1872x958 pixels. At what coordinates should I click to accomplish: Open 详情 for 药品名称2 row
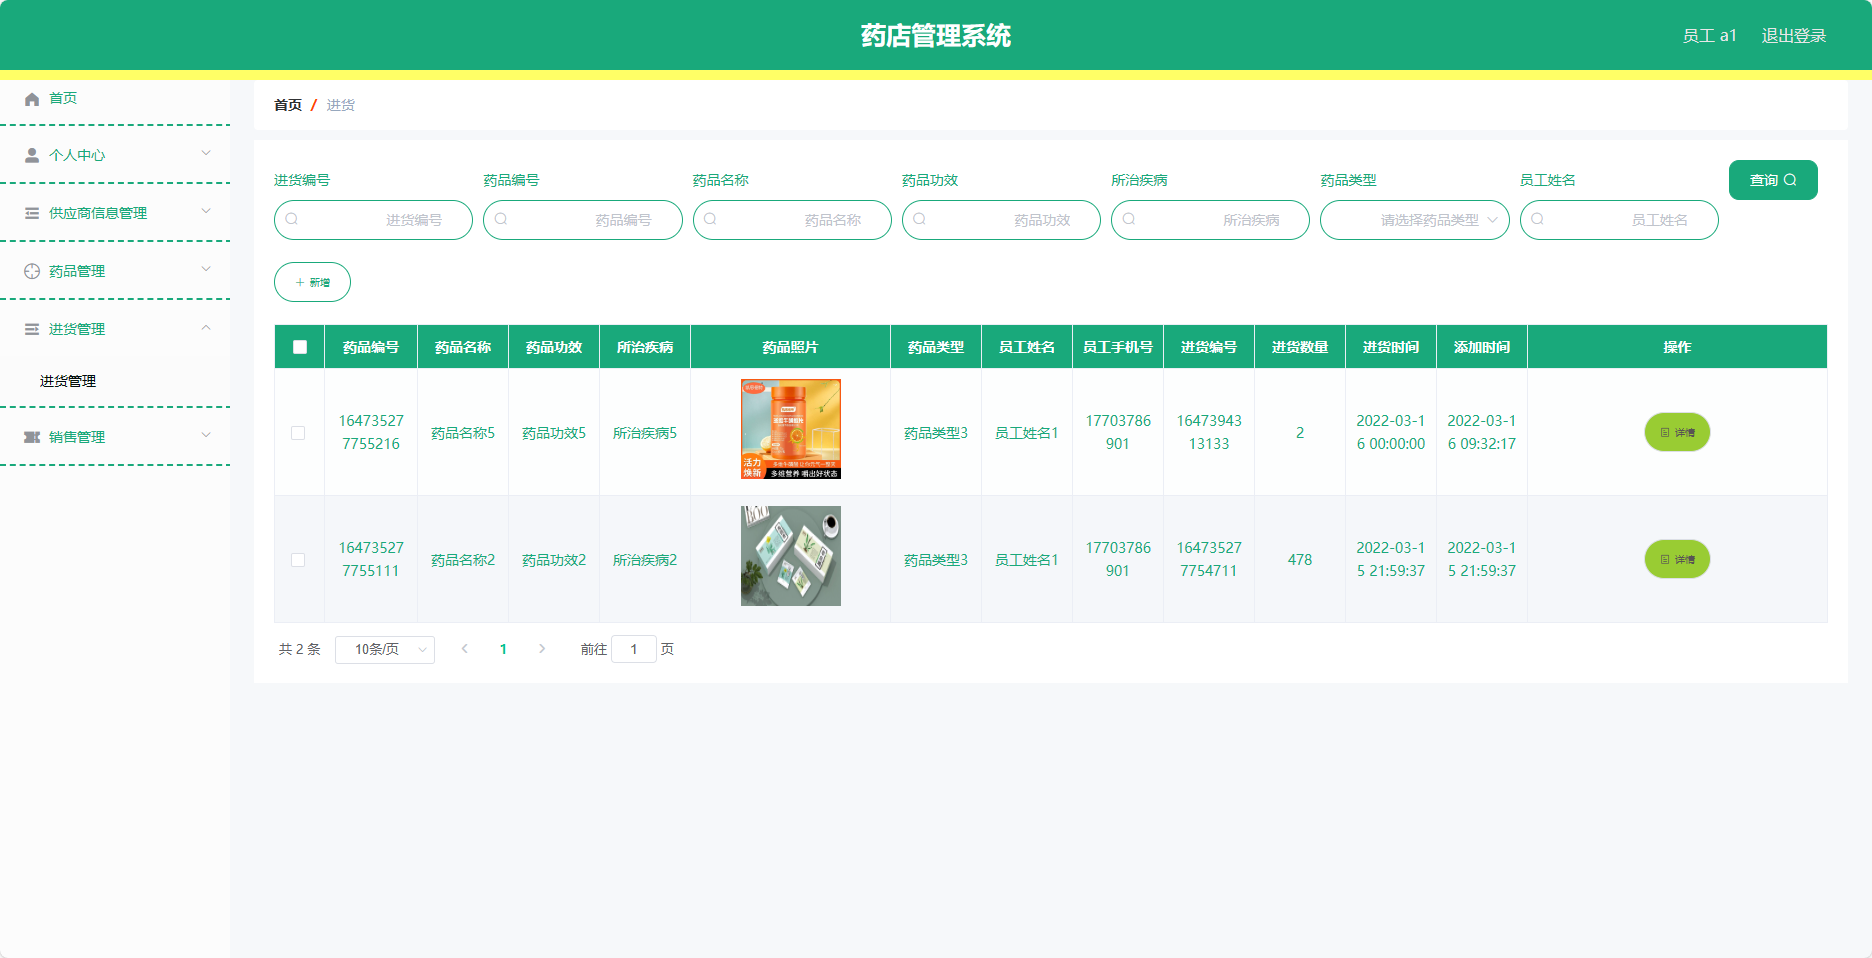[1677, 559]
